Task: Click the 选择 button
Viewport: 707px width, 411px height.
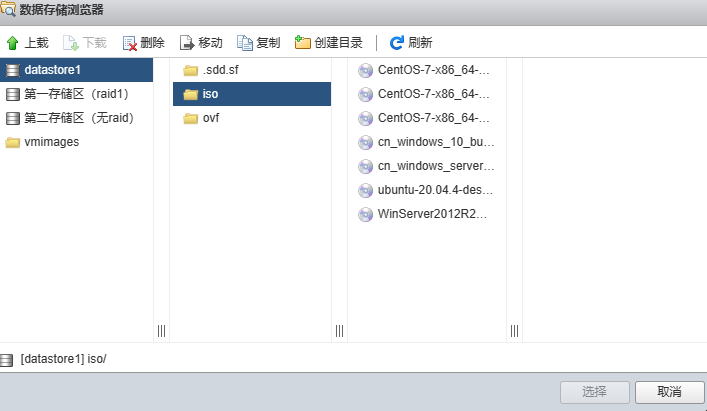Action: pos(595,392)
